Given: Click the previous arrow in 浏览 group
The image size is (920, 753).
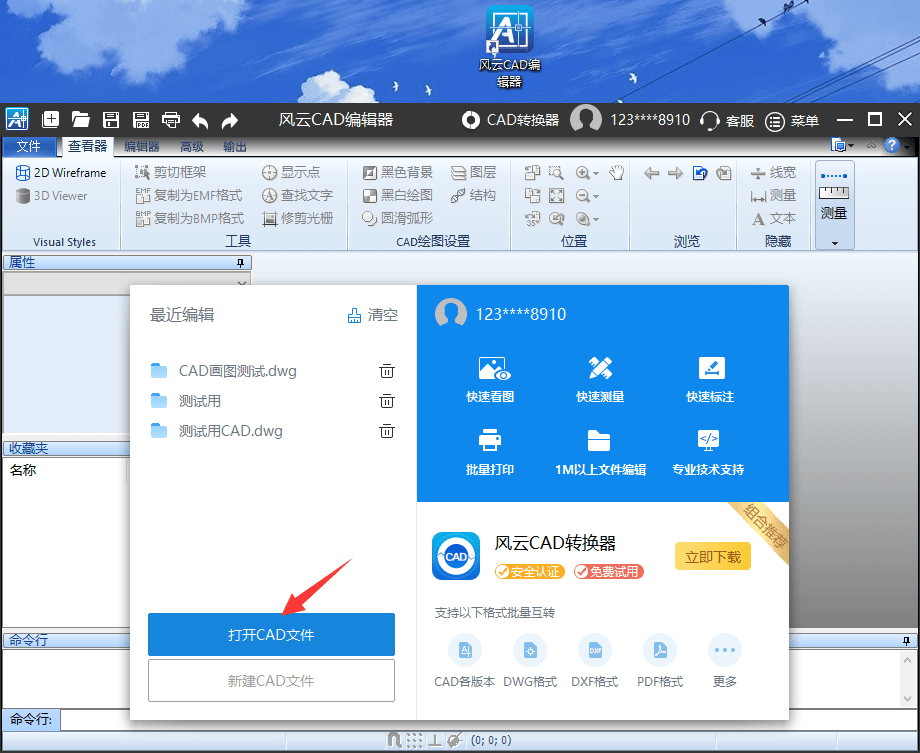Looking at the screenshot, I should point(651,173).
